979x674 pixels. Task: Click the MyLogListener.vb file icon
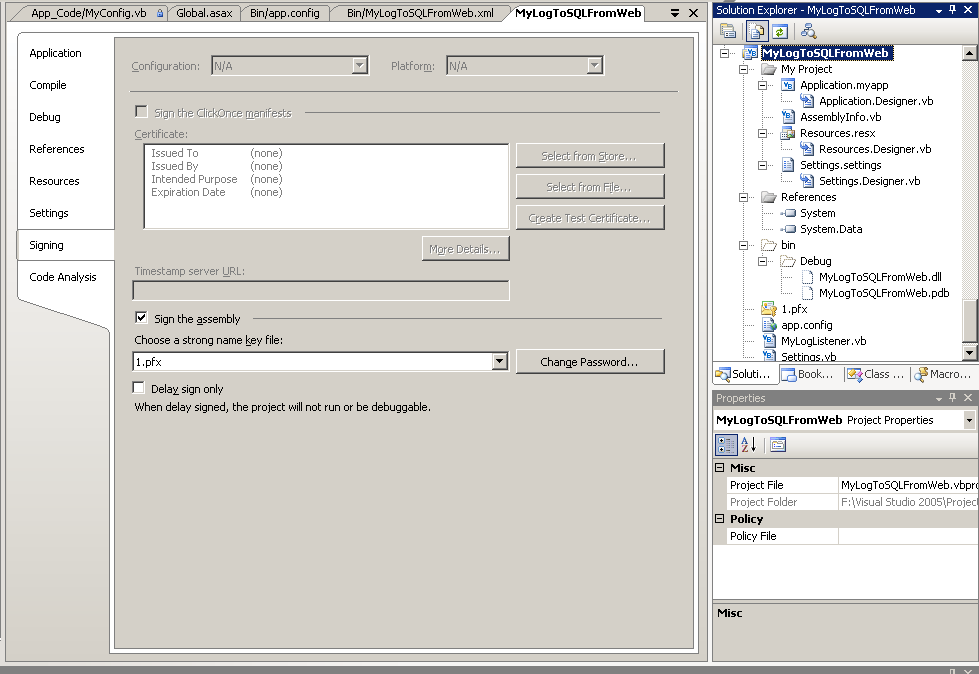click(x=769, y=340)
